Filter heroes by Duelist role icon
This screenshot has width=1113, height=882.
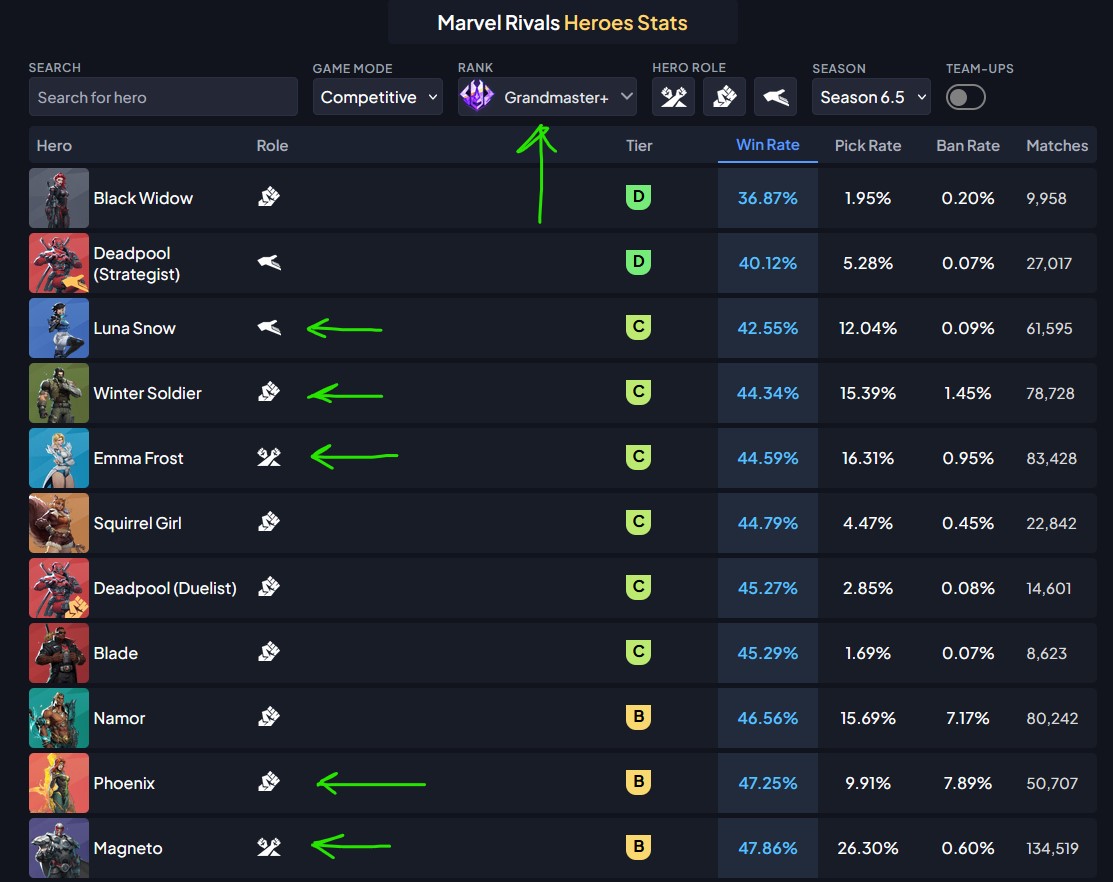pos(724,97)
